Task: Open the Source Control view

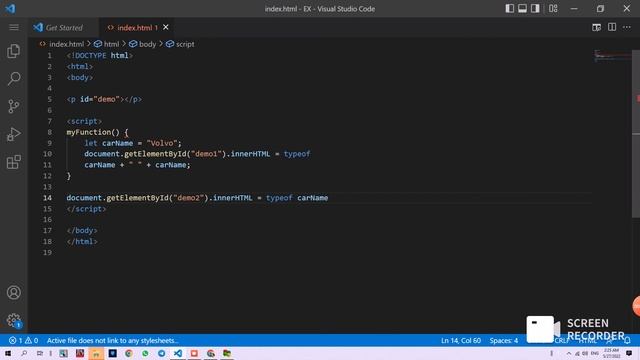Action: coord(13,106)
